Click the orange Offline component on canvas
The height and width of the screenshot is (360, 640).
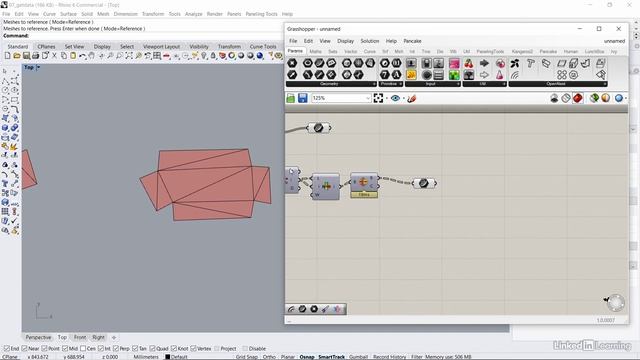(x=364, y=184)
